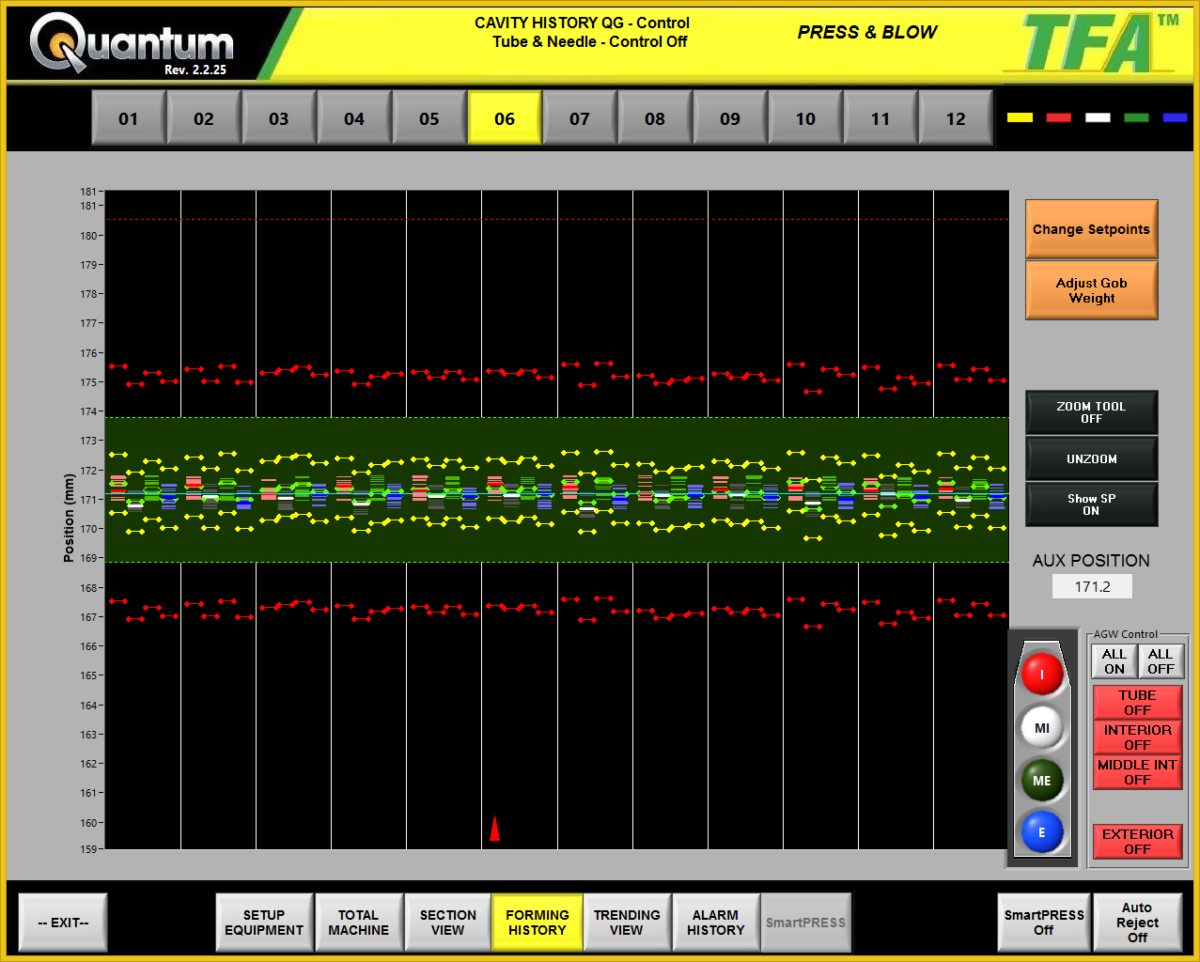This screenshot has width=1200, height=962.
Task: Click Change Setpoints button
Action: [1091, 229]
